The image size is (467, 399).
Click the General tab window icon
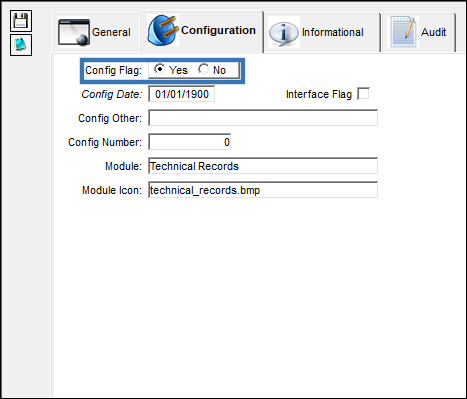(x=74, y=32)
